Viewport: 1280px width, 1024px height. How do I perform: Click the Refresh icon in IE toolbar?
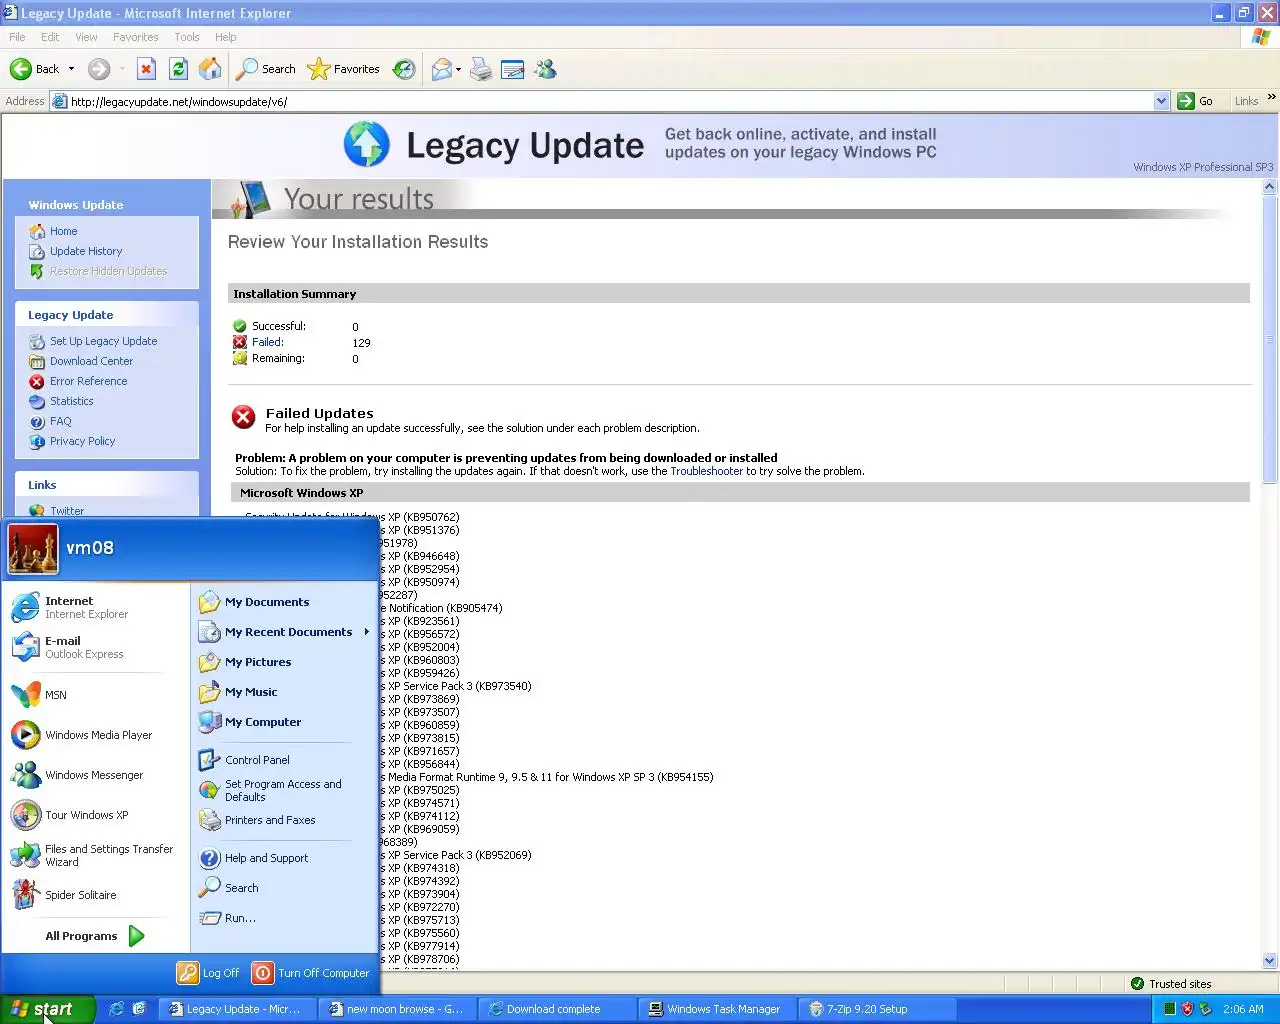178,69
